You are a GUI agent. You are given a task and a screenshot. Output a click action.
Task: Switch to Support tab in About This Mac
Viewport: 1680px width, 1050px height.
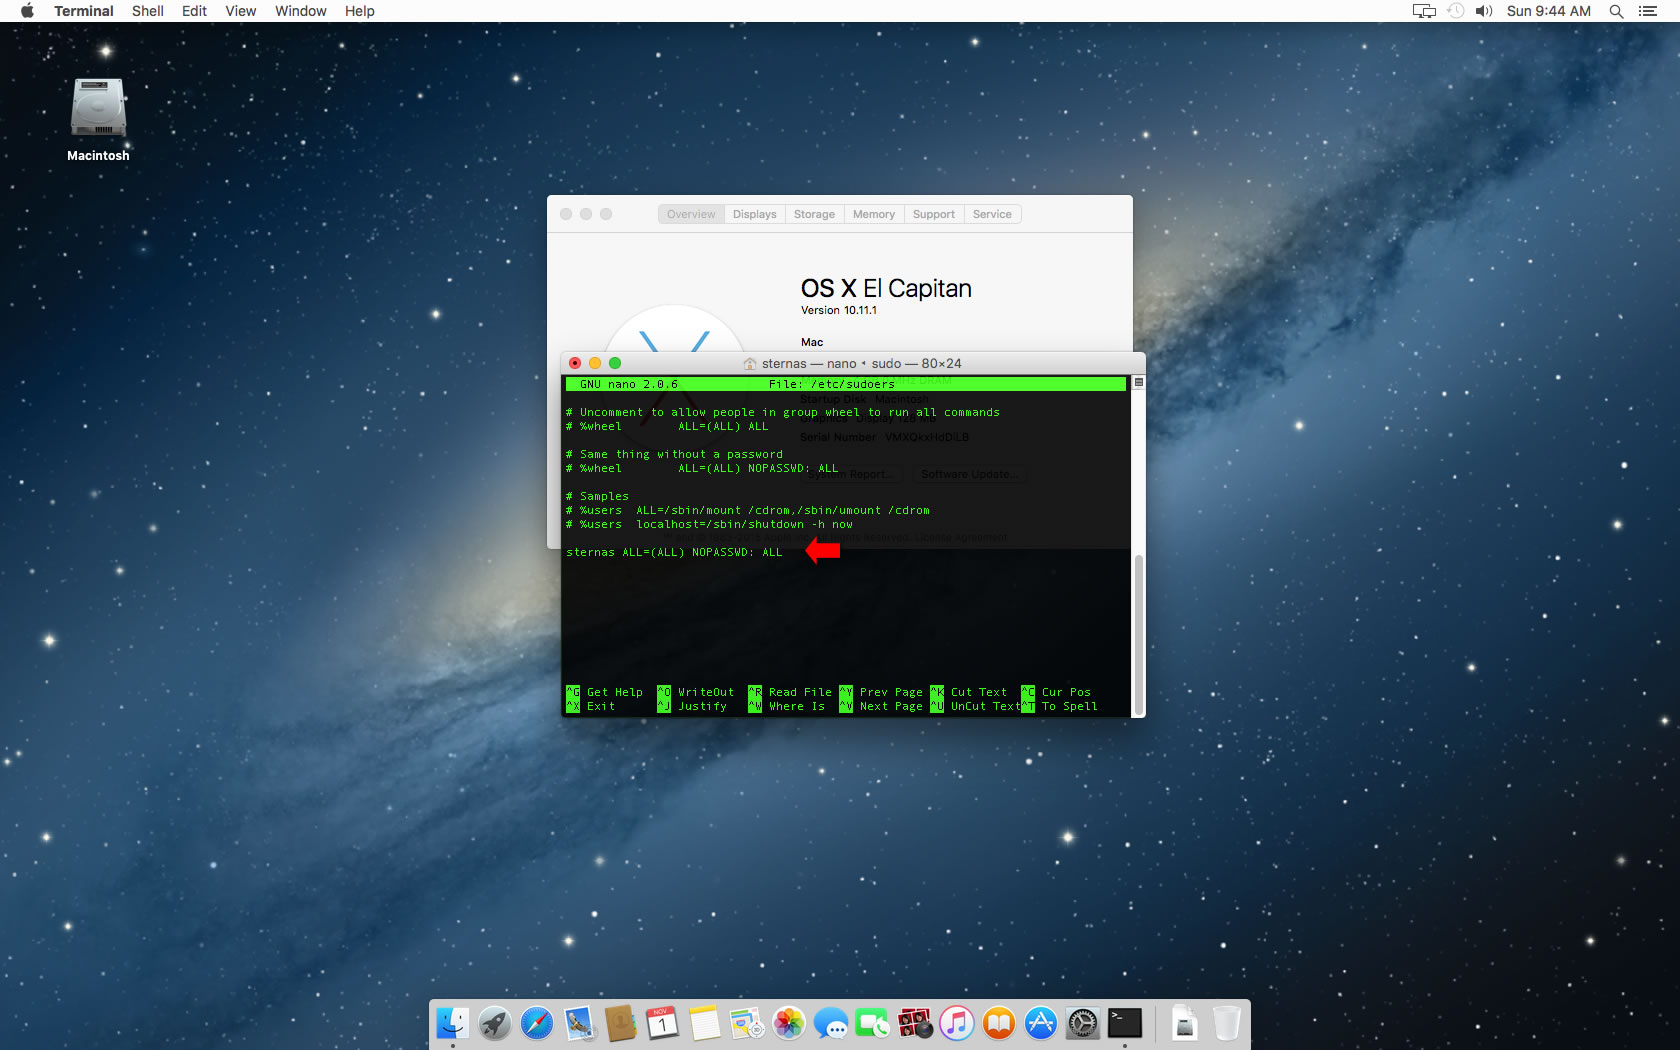pyautogui.click(x=934, y=214)
